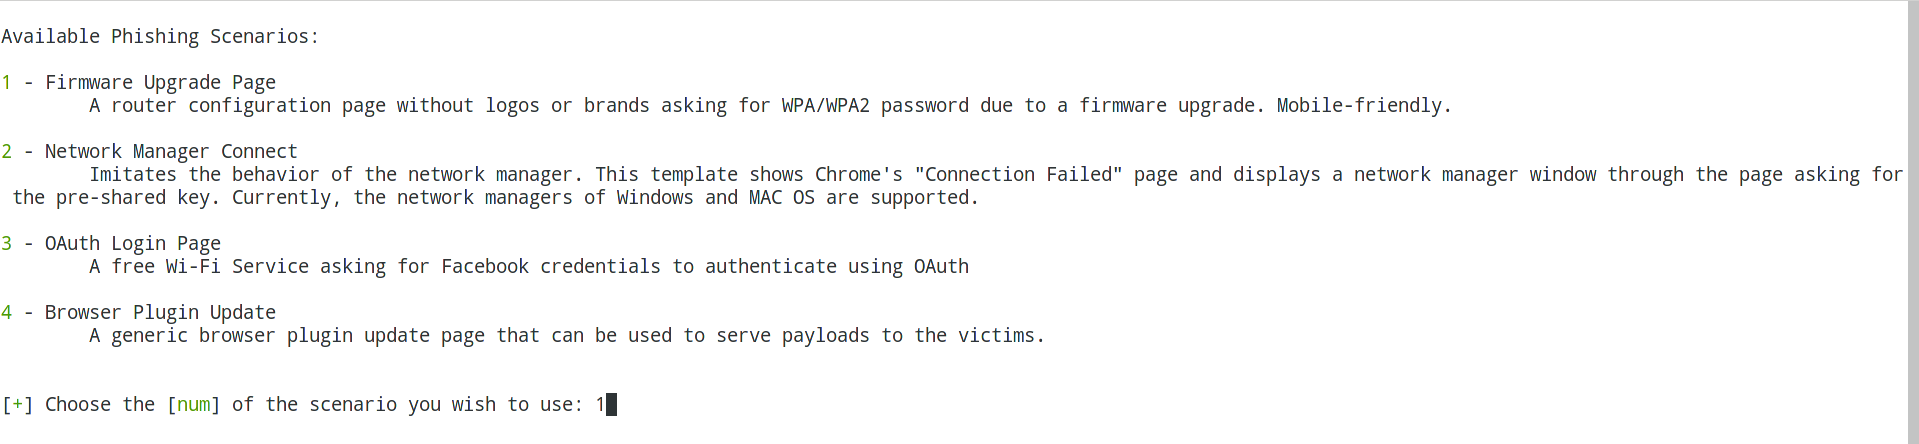Click the "Browser Plugin Update" scenario title

click(x=160, y=313)
